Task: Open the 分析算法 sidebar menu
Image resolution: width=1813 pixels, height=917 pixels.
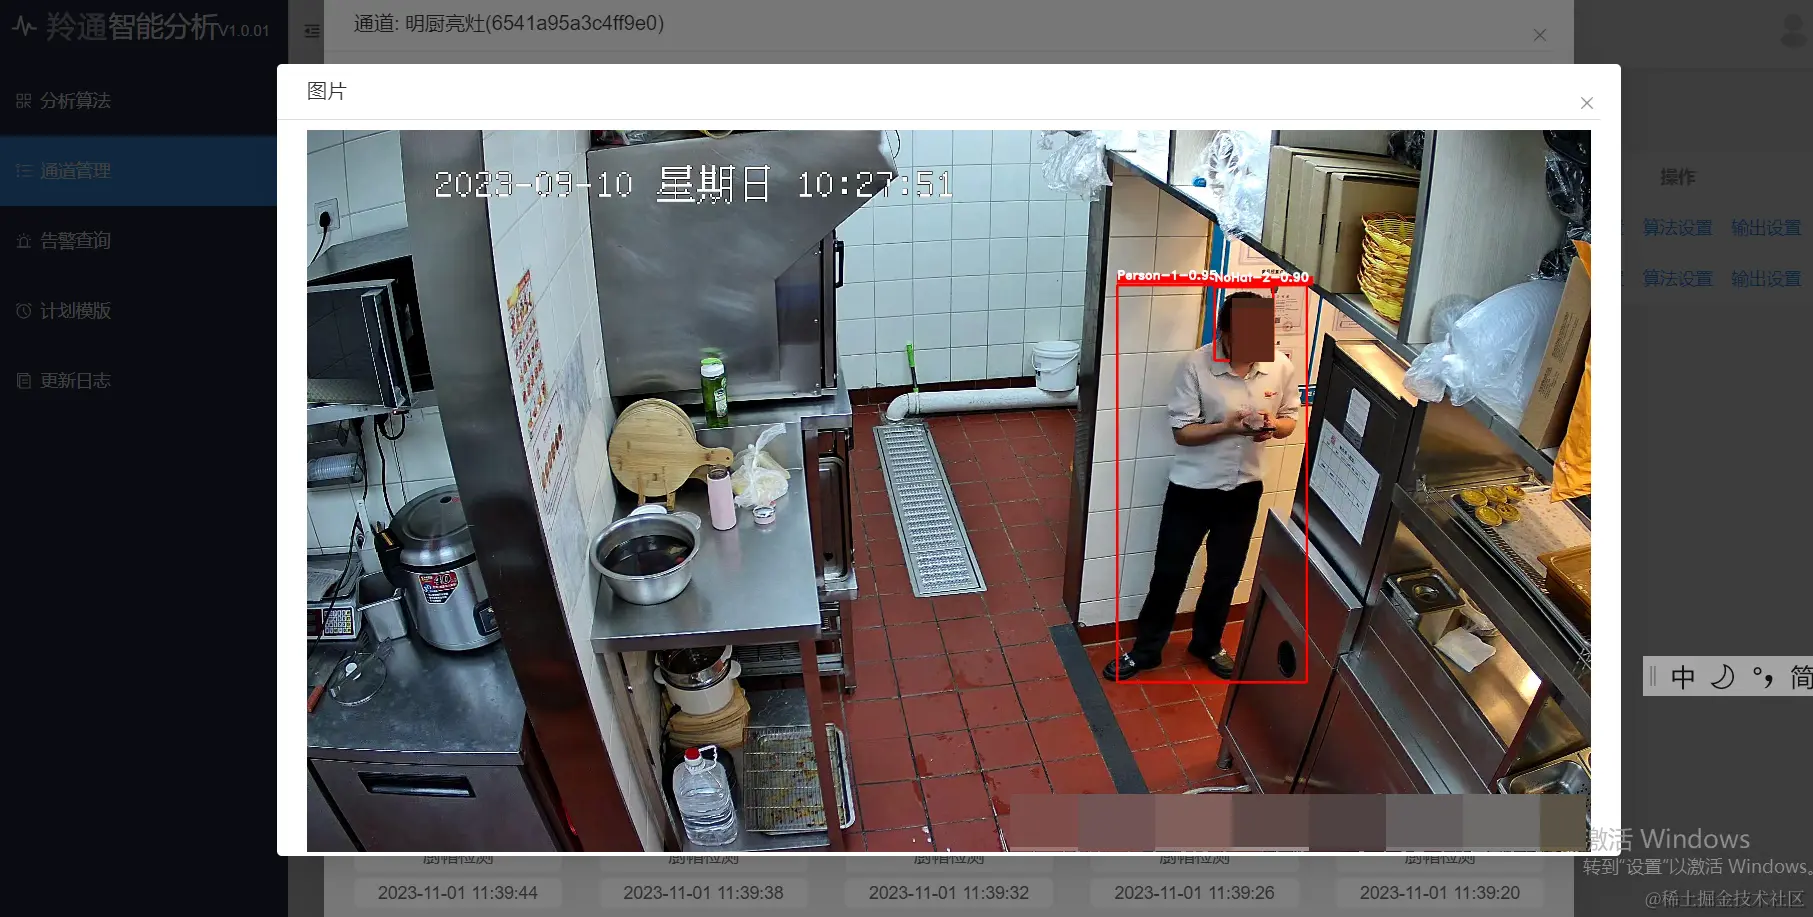Action: pos(138,101)
